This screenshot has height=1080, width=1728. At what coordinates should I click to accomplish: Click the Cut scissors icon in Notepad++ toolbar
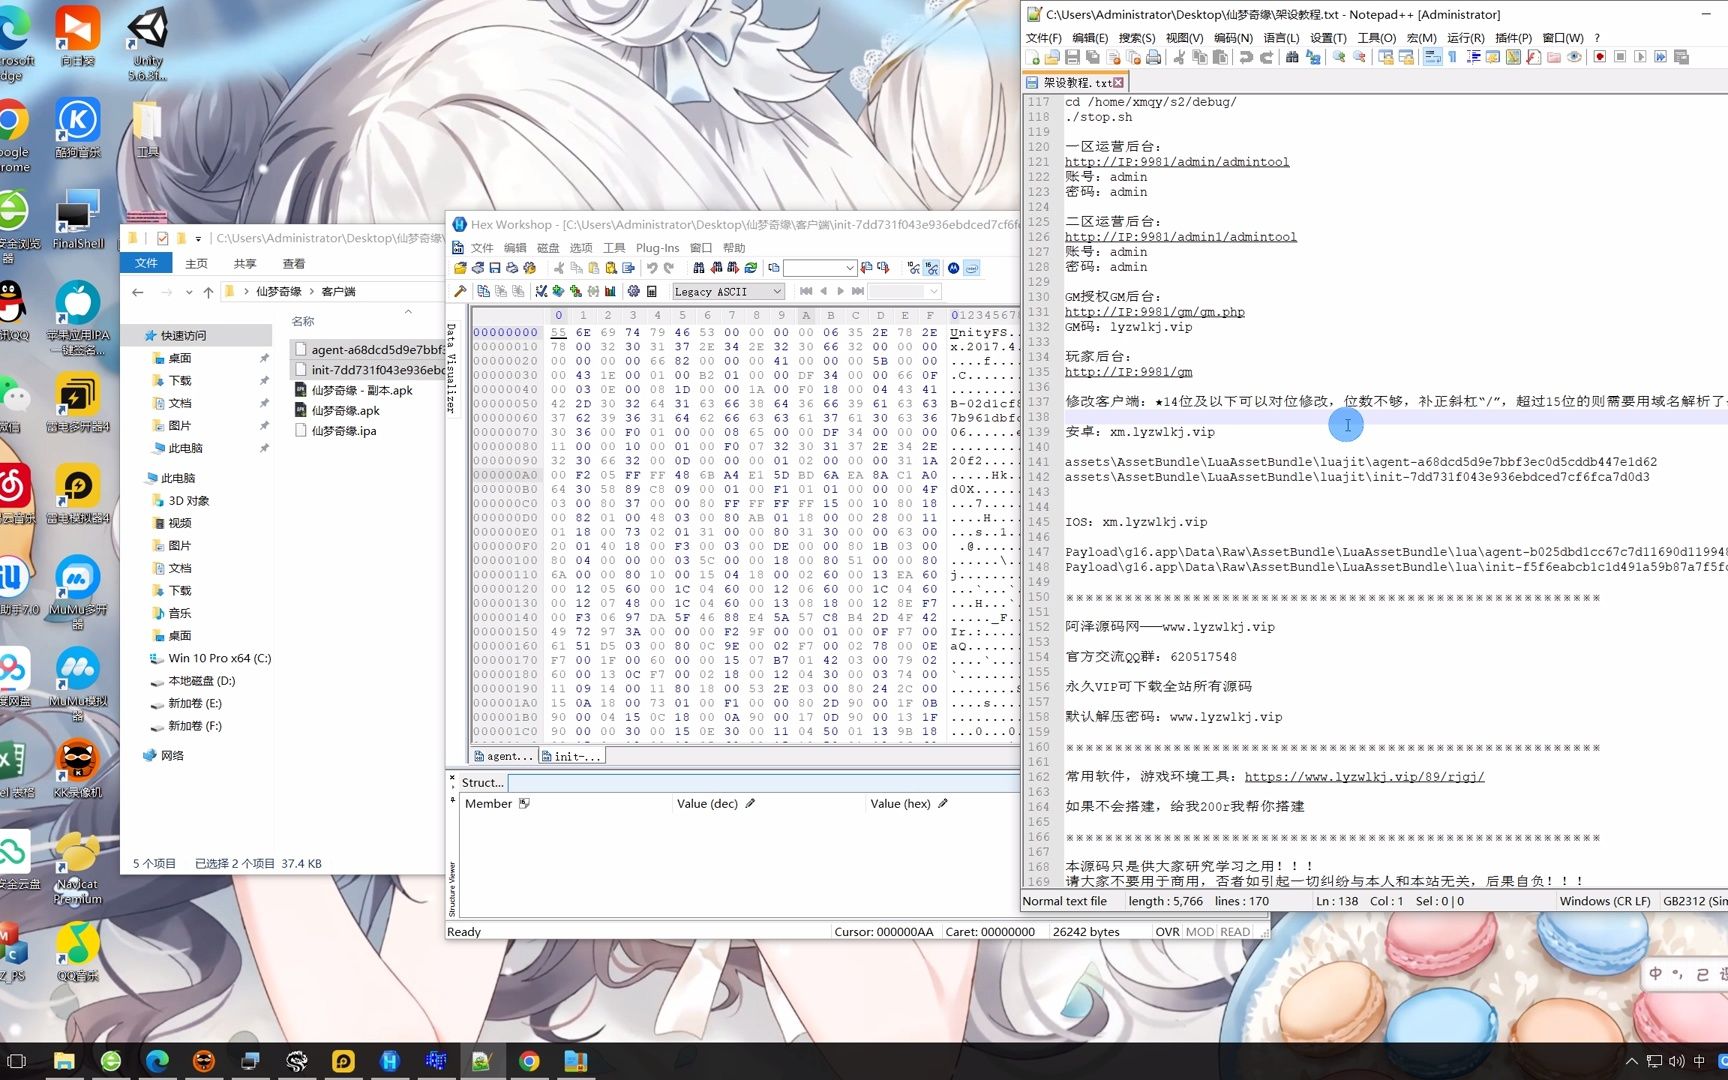pyautogui.click(x=1180, y=57)
